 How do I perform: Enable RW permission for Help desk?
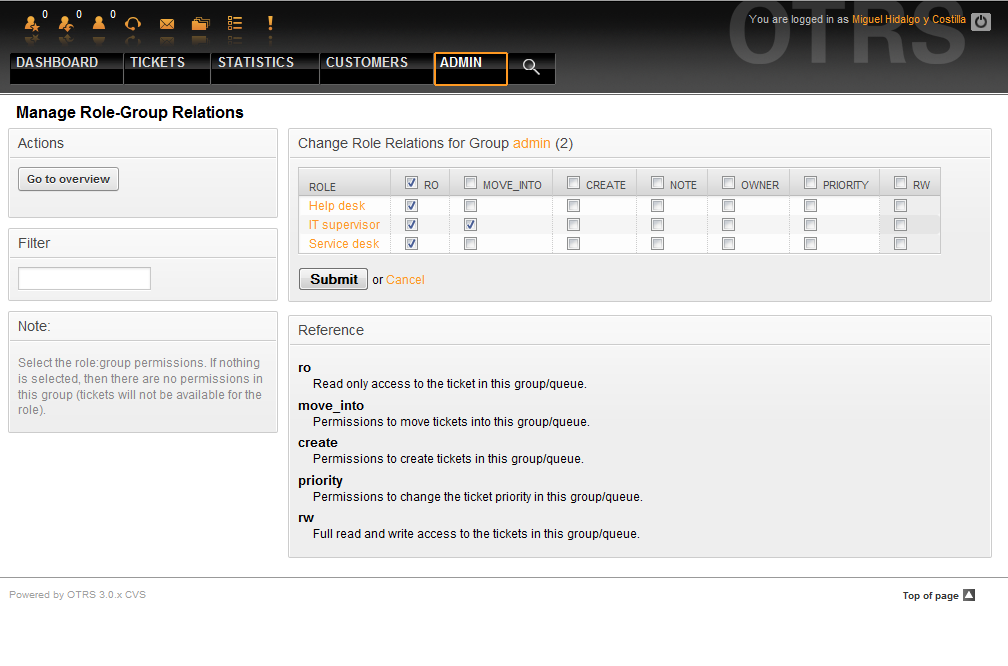900,206
